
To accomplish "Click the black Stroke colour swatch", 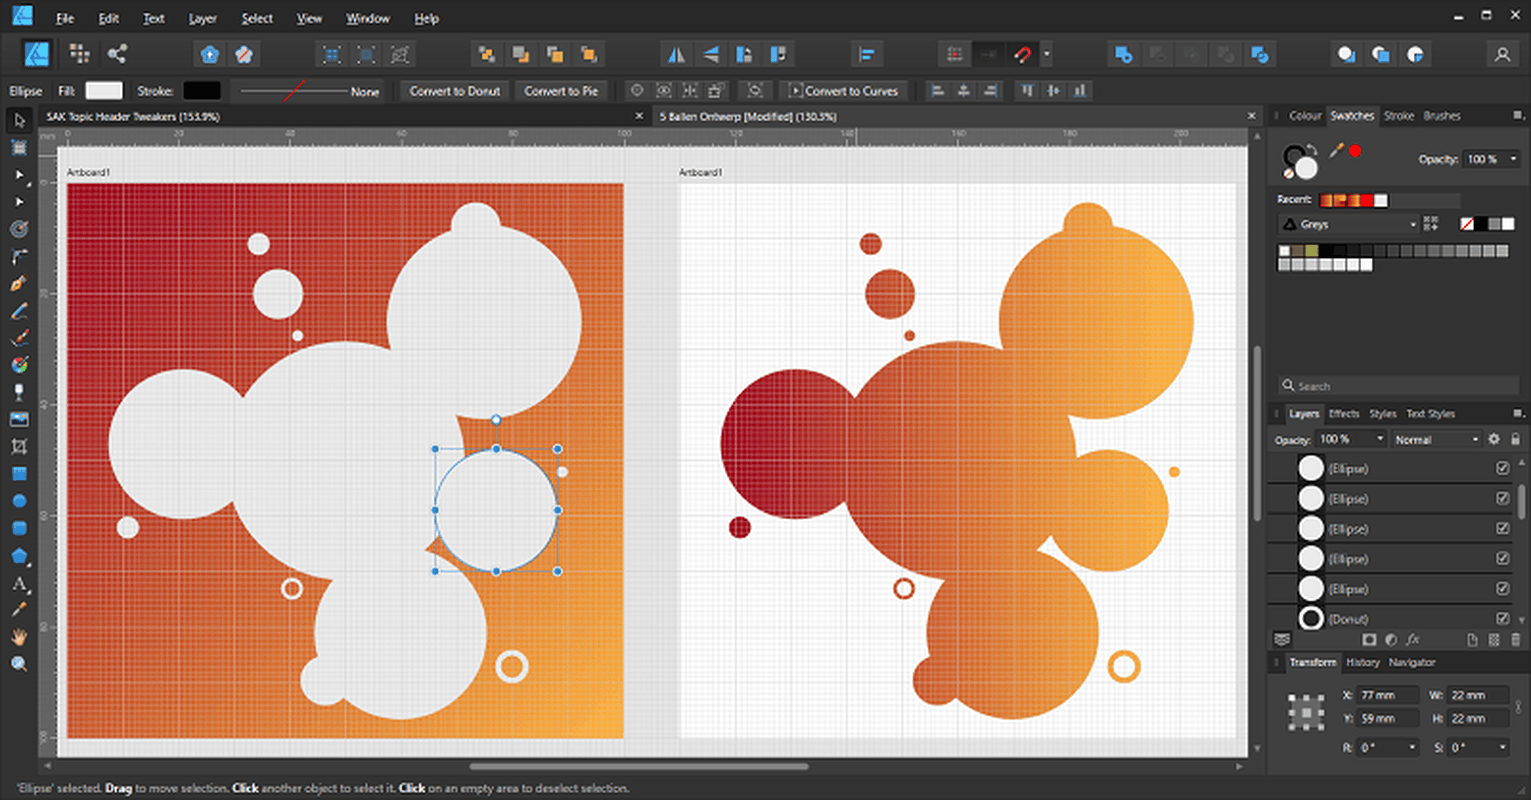I will (202, 91).
